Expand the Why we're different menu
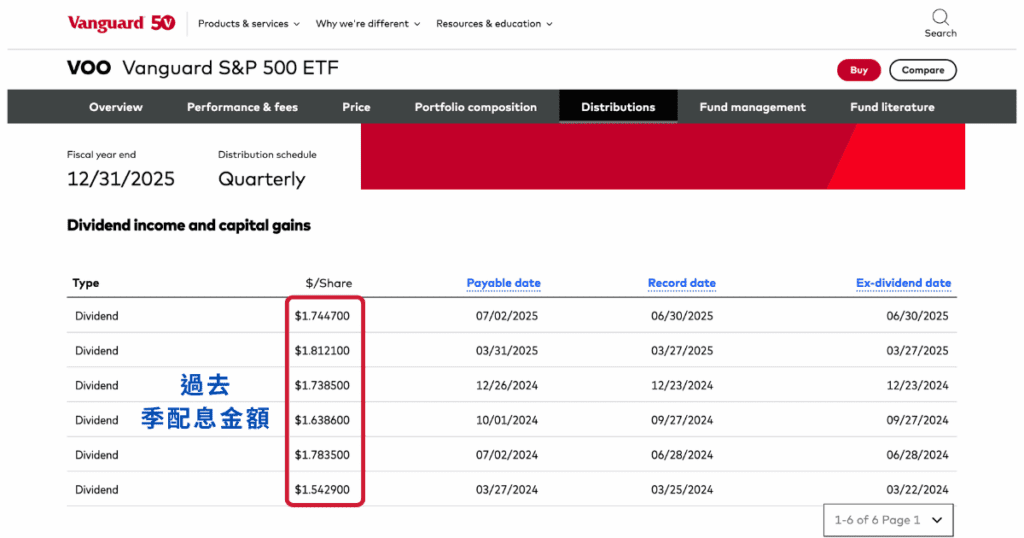The height and width of the screenshot is (538, 1024). pyautogui.click(x=368, y=24)
